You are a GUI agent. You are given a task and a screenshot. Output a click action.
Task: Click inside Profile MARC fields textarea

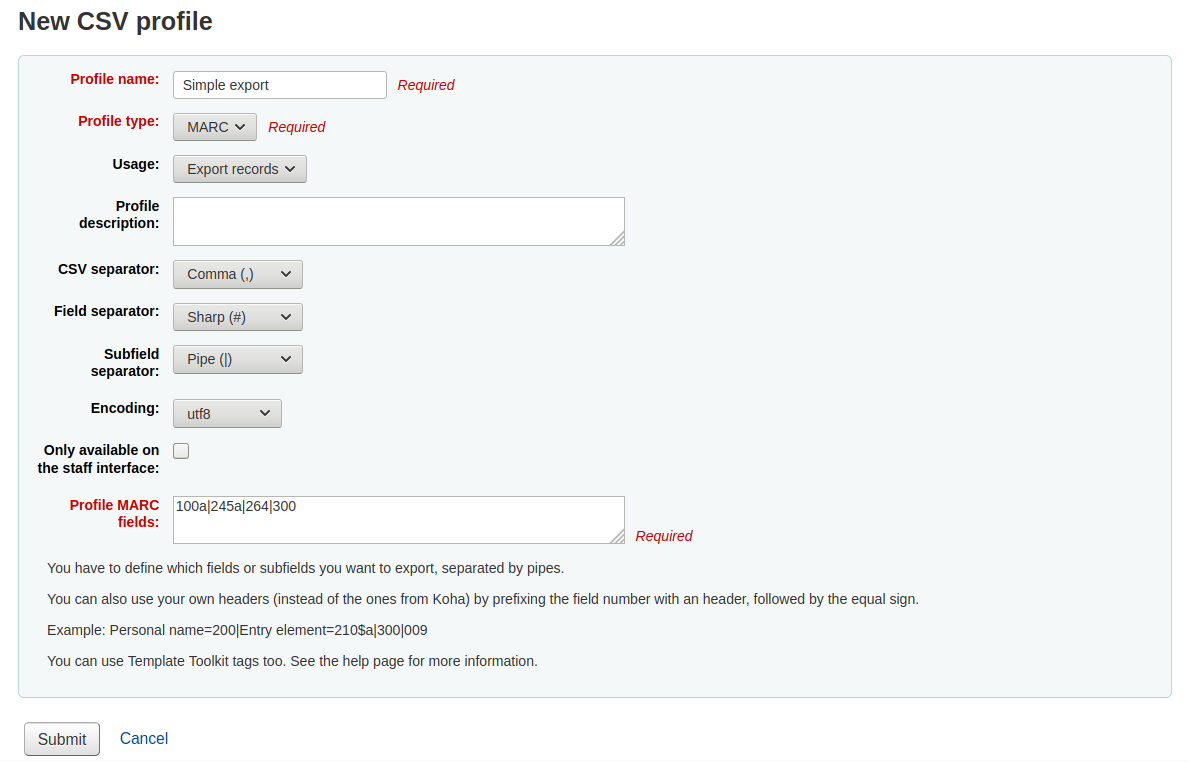398,520
